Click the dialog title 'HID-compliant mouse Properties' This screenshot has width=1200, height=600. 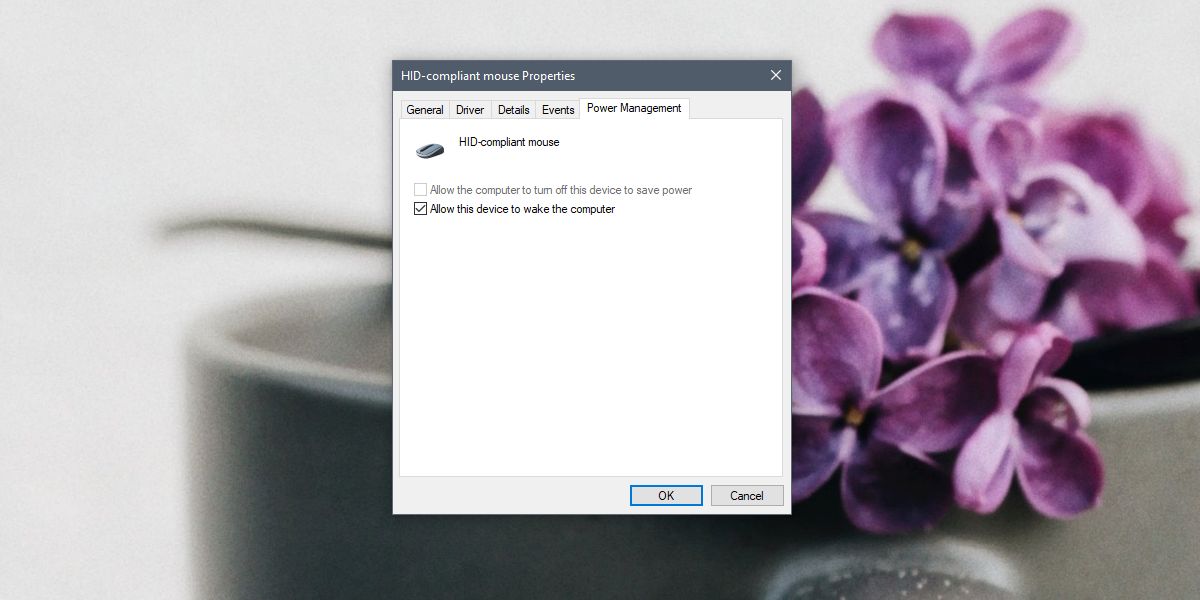[x=488, y=76]
